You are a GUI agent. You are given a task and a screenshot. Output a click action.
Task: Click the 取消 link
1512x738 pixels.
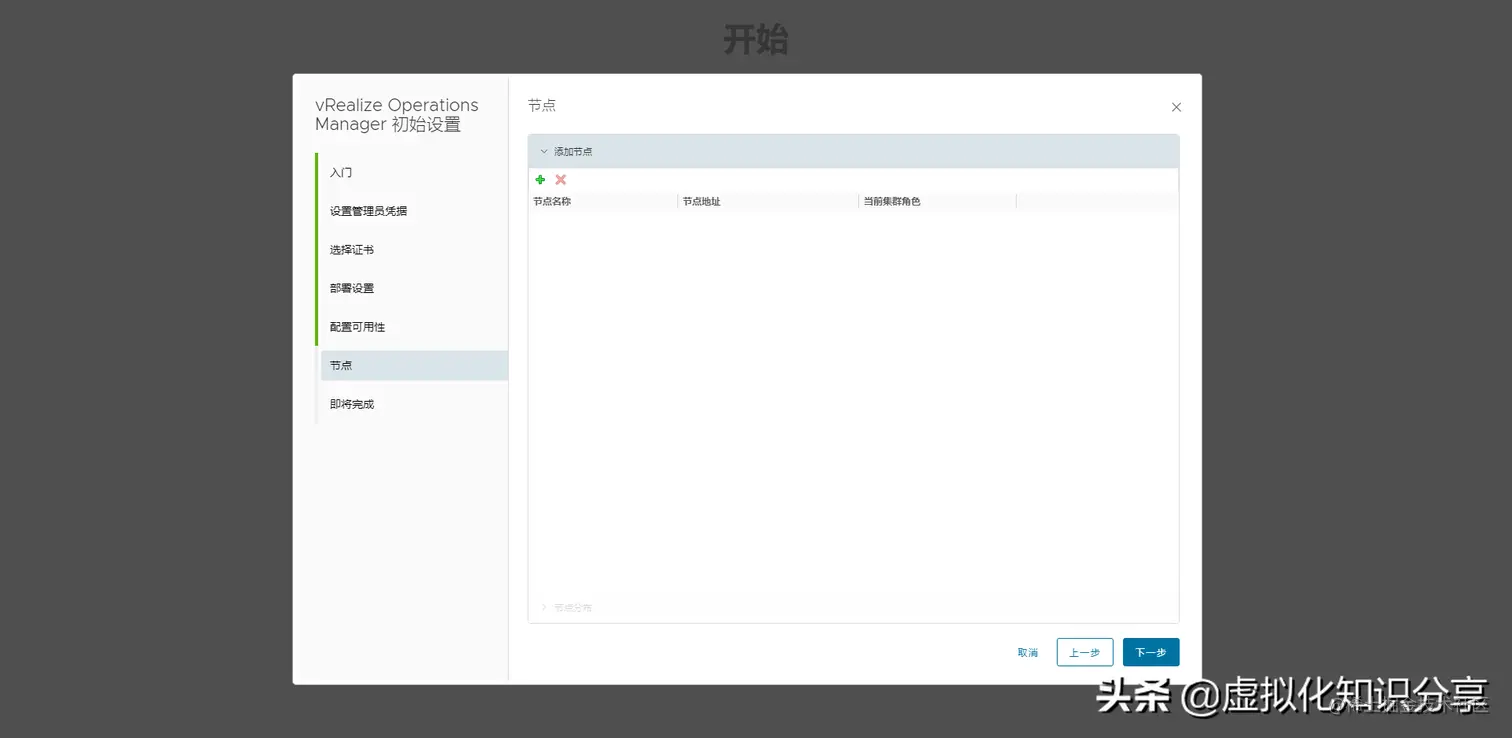pos(1027,651)
